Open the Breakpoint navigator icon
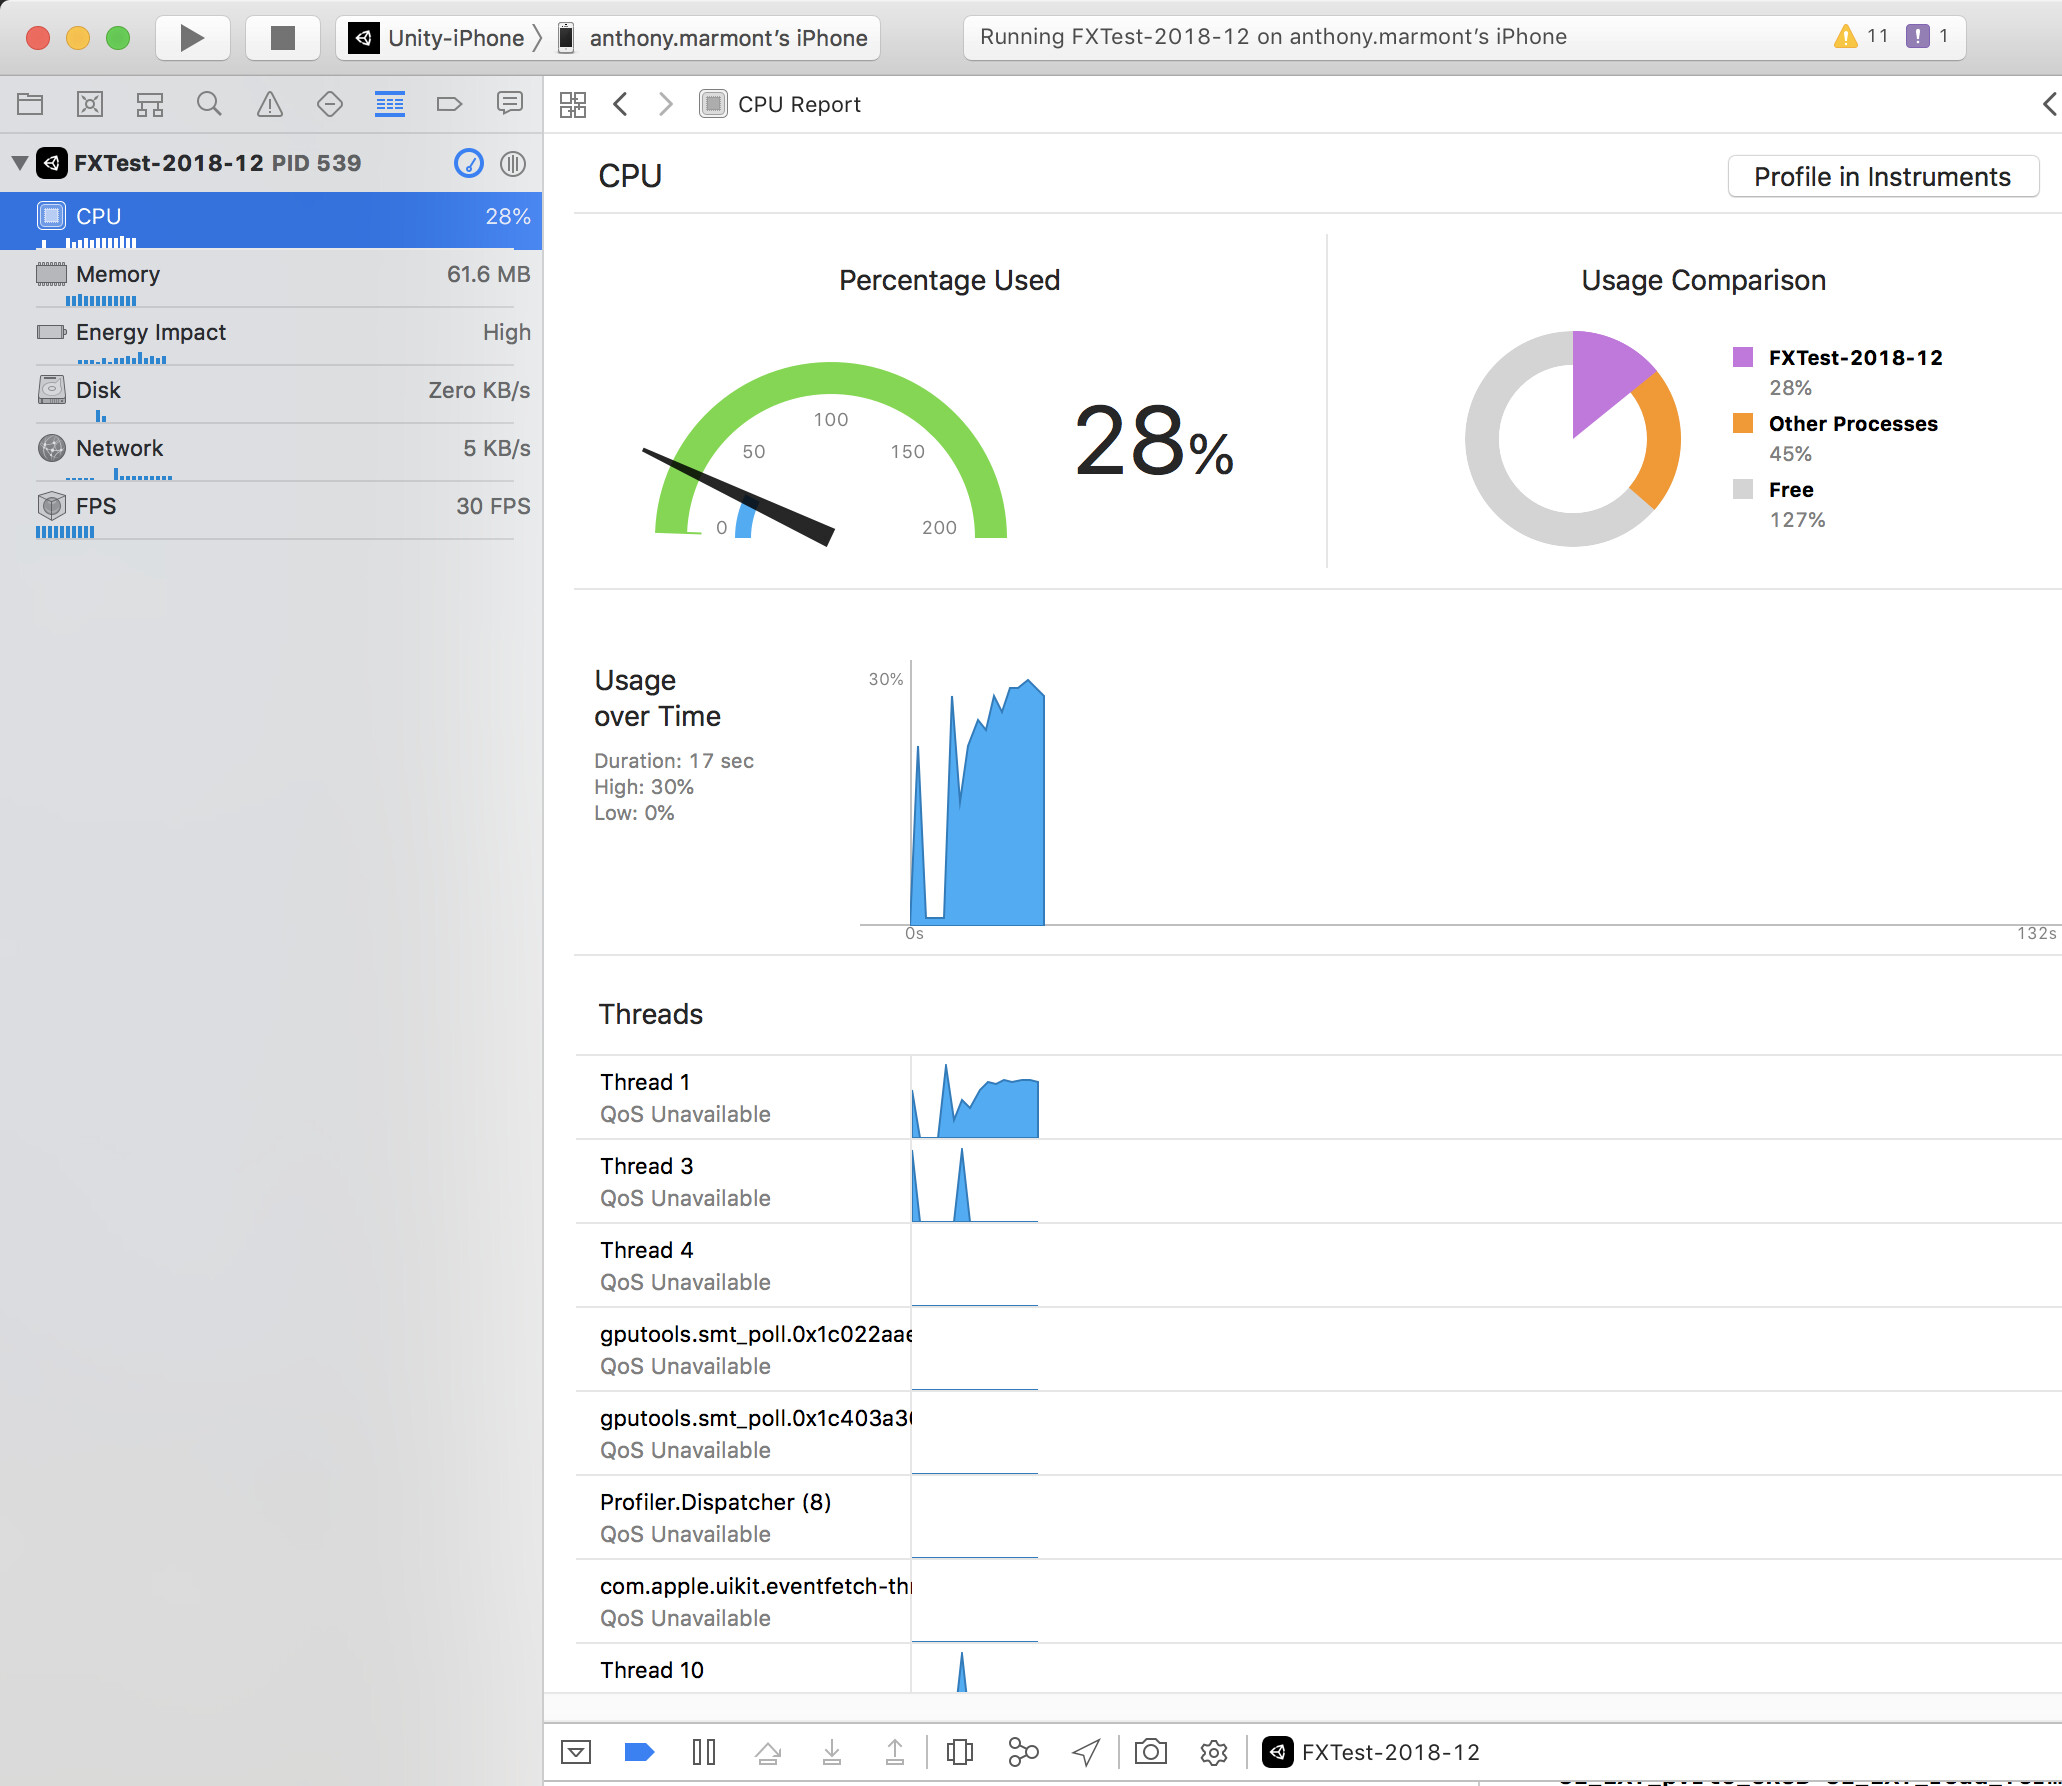The height and width of the screenshot is (1786, 2062). click(x=449, y=104)
